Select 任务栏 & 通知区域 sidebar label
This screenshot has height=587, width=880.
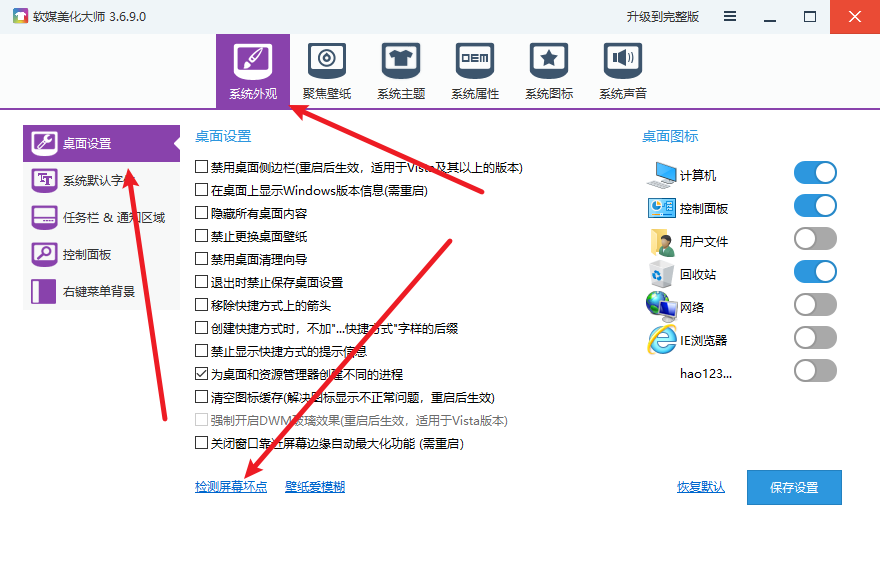click(114, 218)
